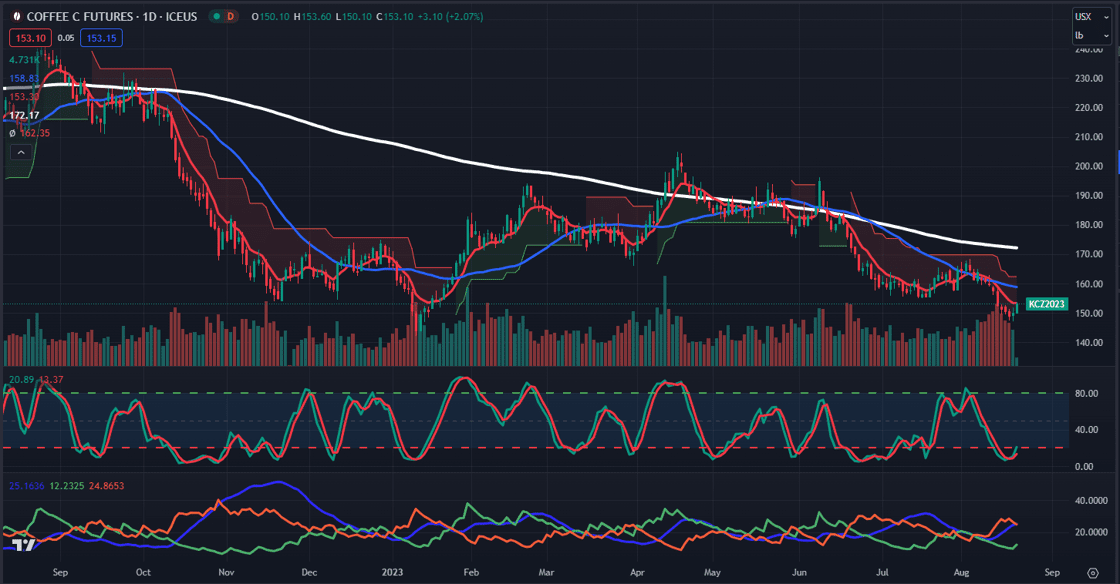Click the +3.10 (+2.07%) change value
Image resolution: width=1120 pixels, height=584 pixels.
(450, 16)
